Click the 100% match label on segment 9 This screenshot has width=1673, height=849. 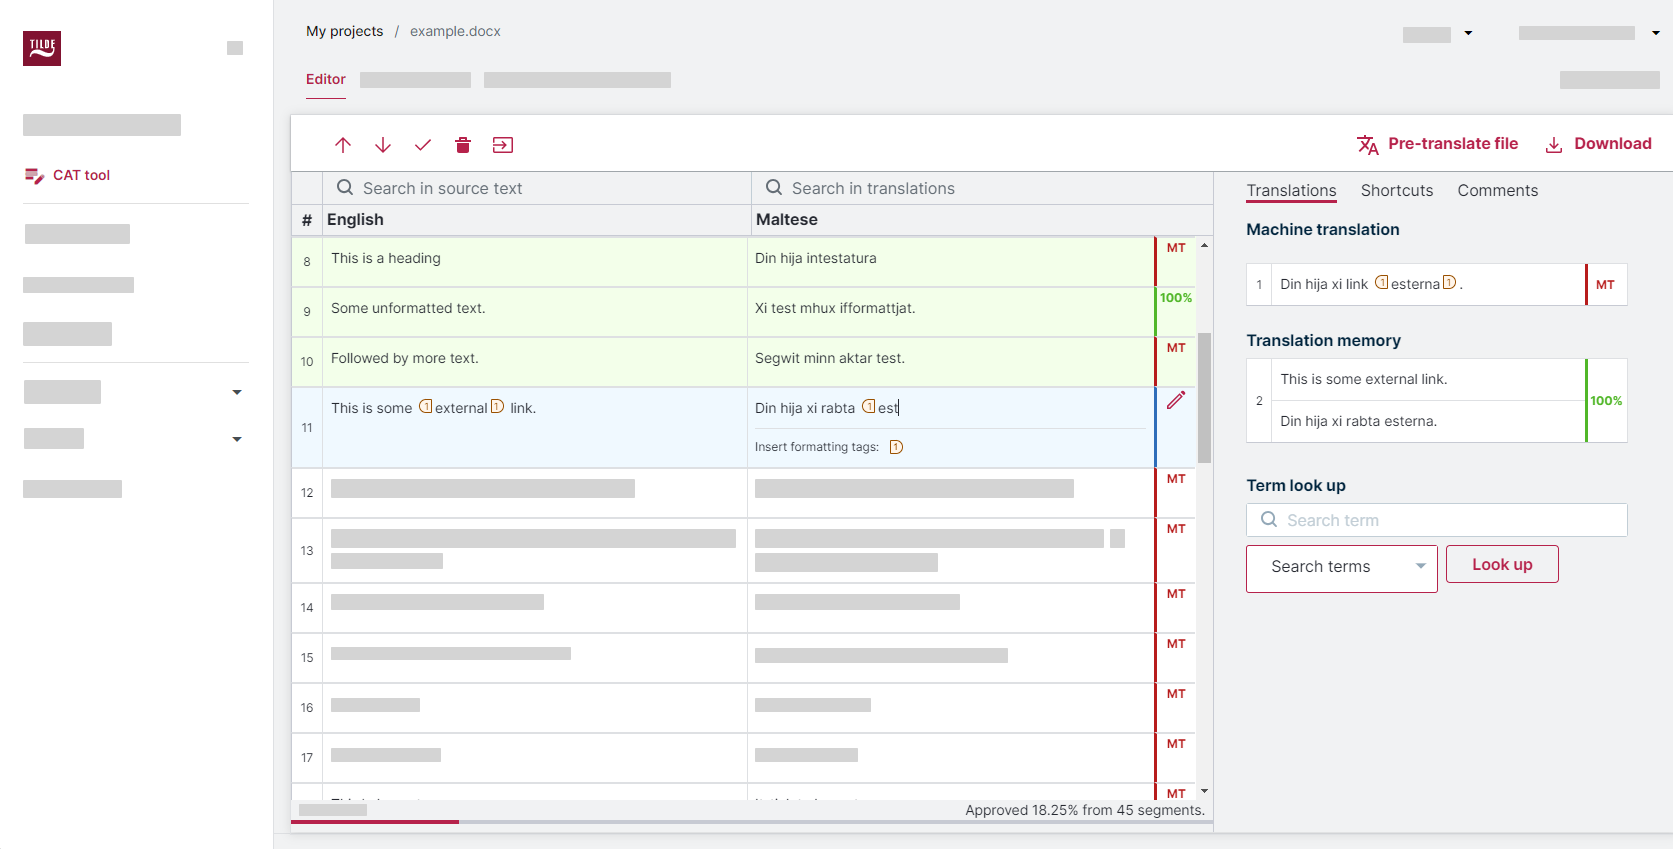1176,298
